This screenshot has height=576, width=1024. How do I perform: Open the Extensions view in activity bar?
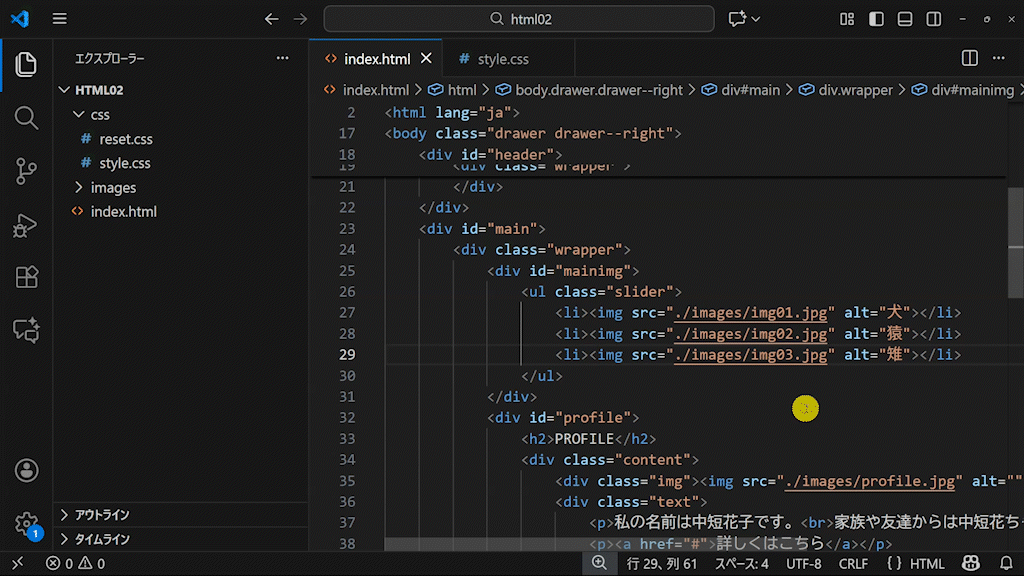coord(26,277)
